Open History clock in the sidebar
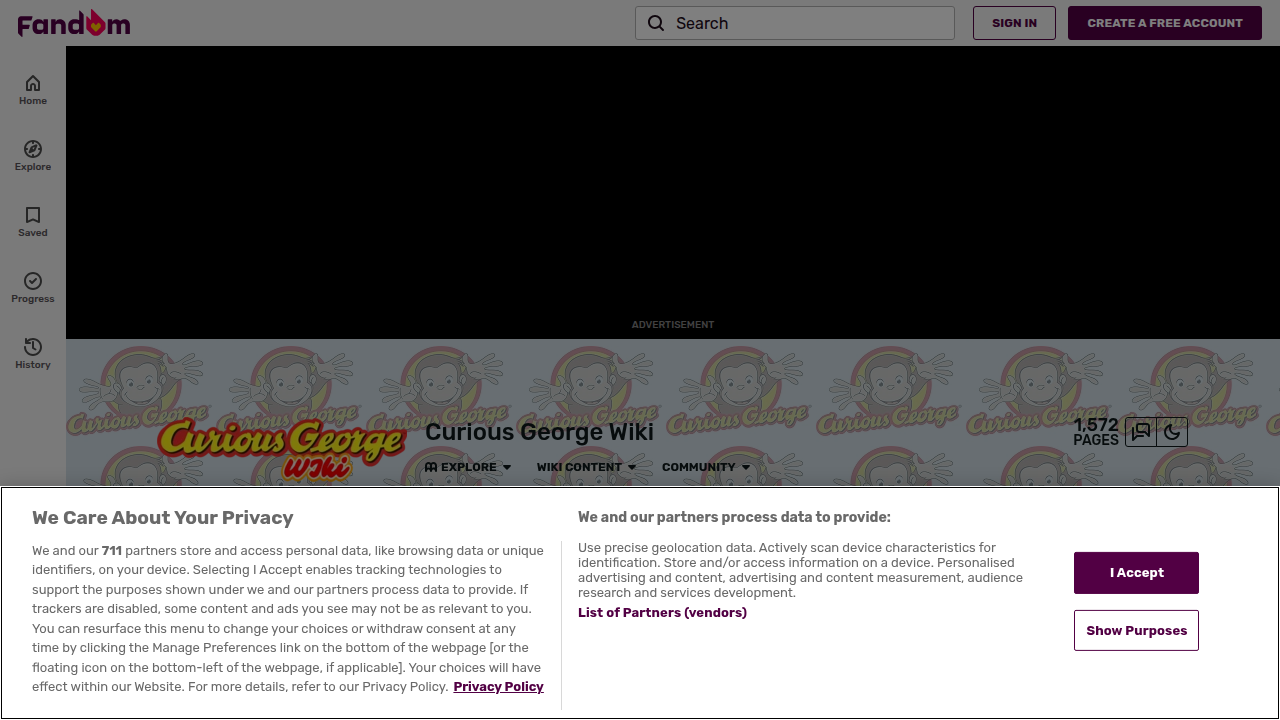1280x720 pixels. 33,354
